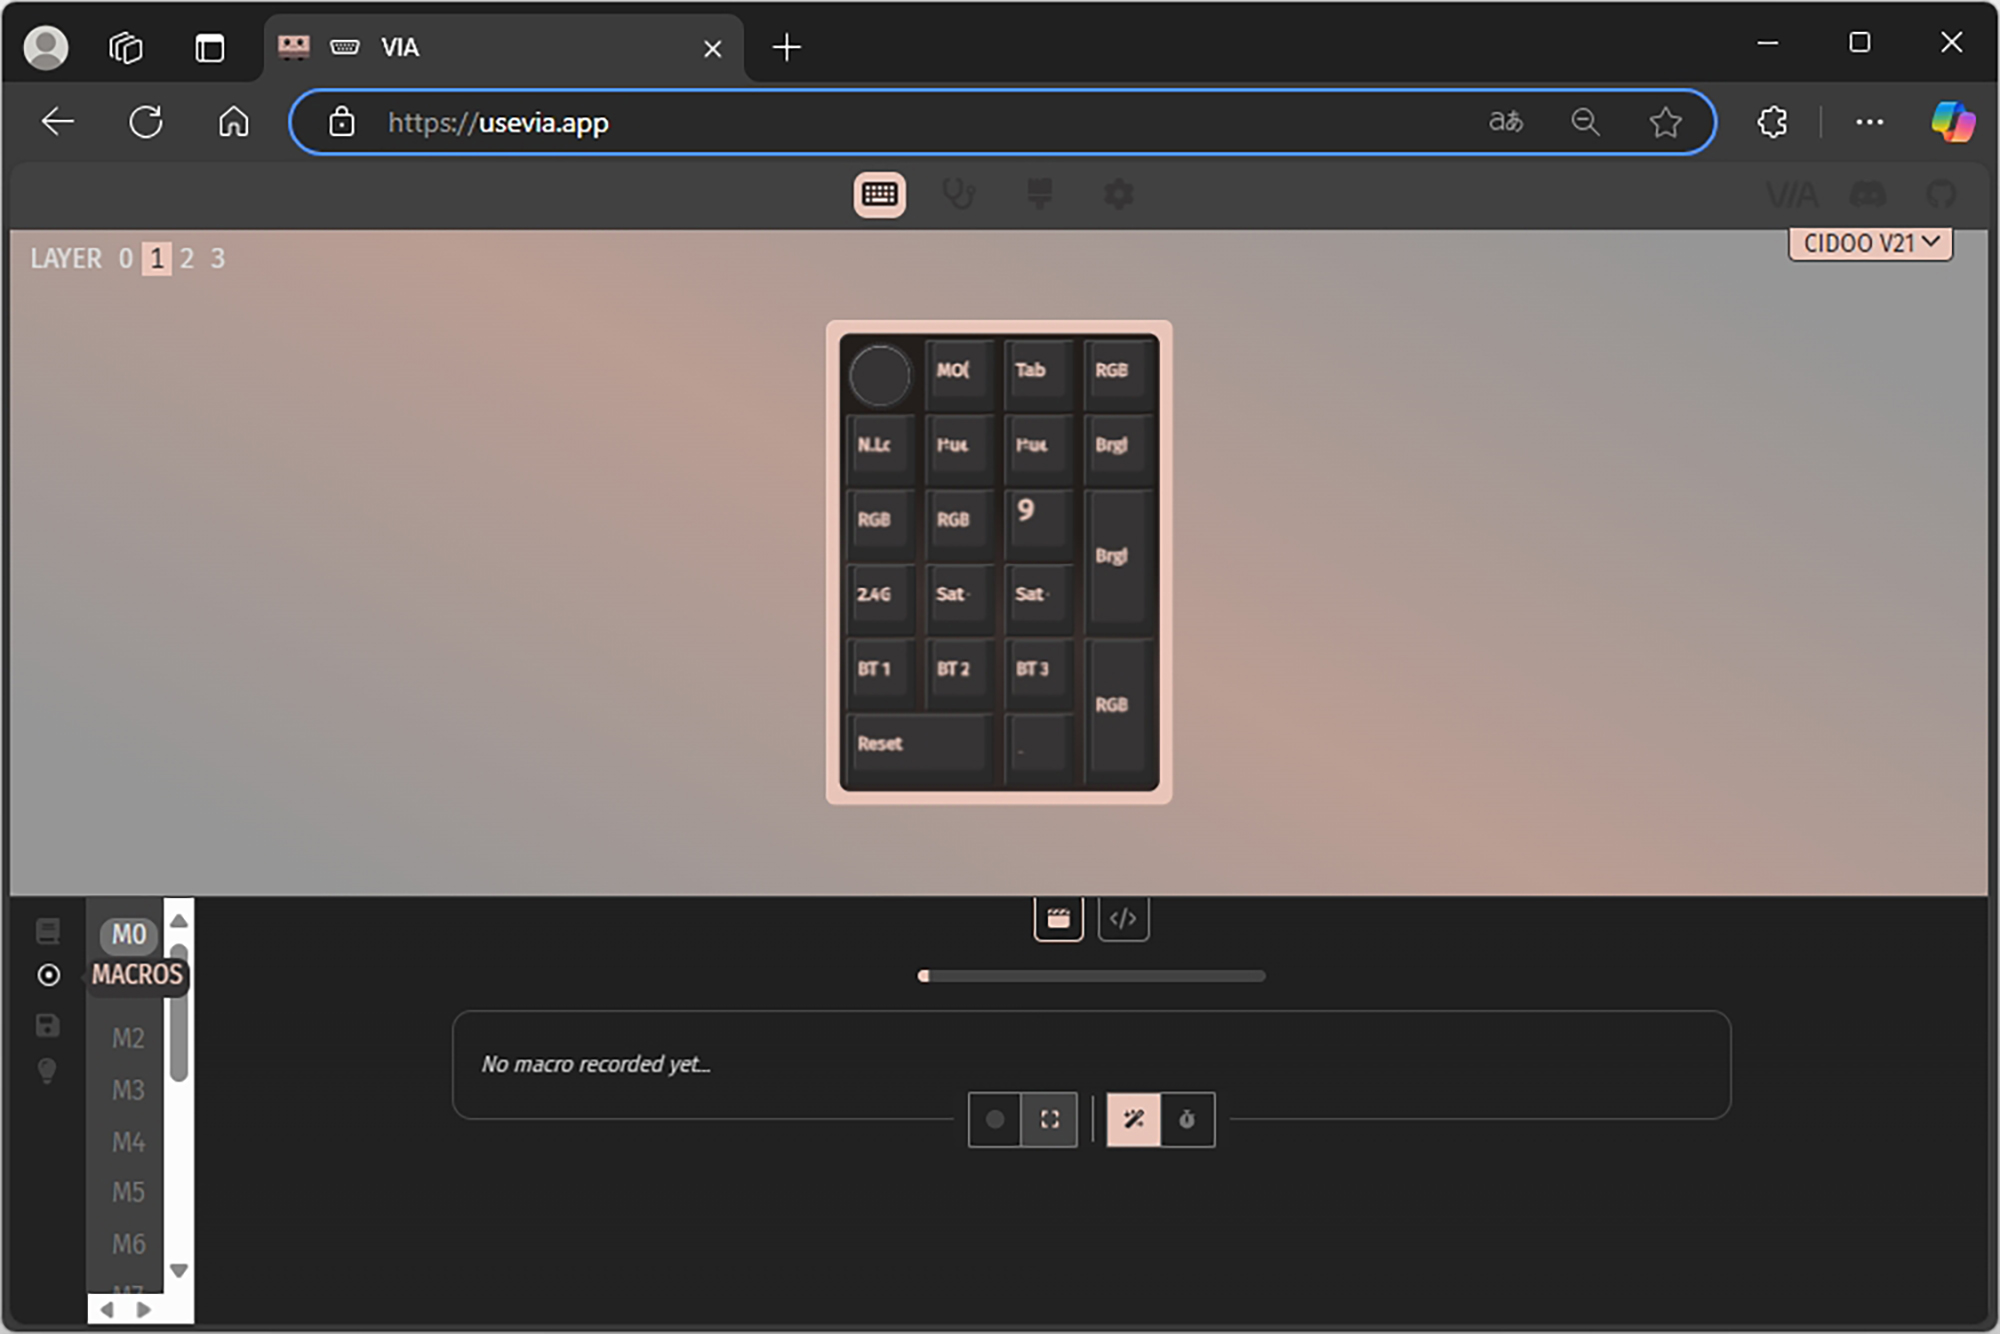The image size is (2000, 1334).
Task: Open the GitHub link icon
Action: (x=1941, y=194)
